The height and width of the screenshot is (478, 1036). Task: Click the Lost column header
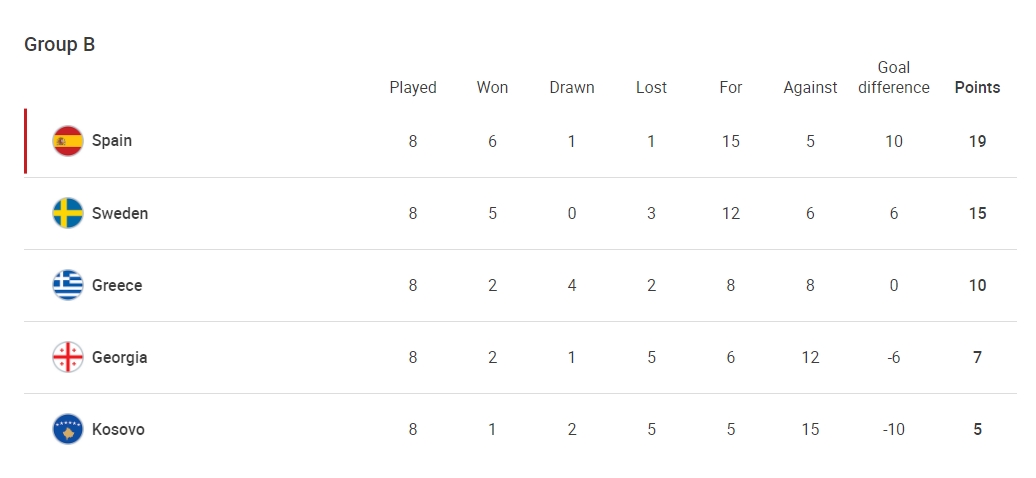(x=651, y=87)
